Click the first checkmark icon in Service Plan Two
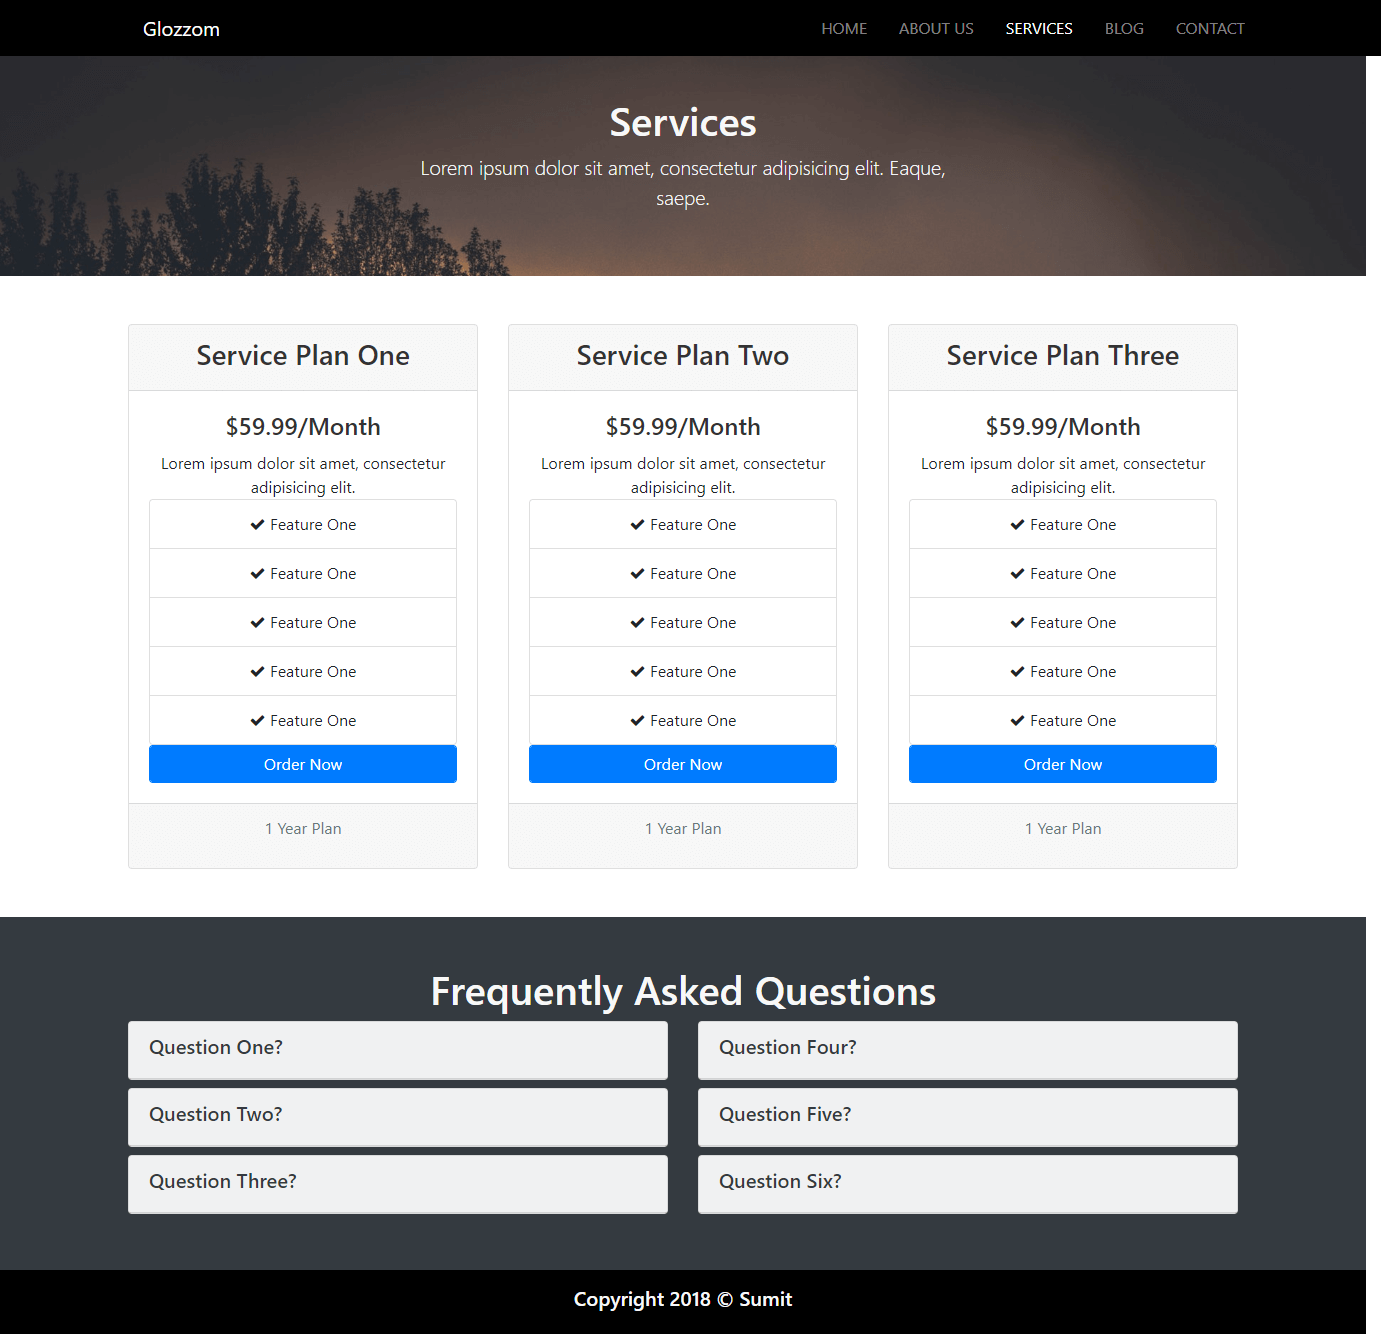This screenshot has height=1334, width=1381. (637, 525)
